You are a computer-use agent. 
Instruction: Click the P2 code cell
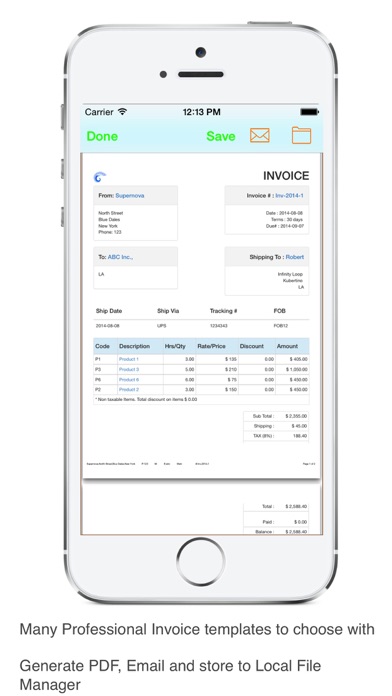(x=98, y=389)
